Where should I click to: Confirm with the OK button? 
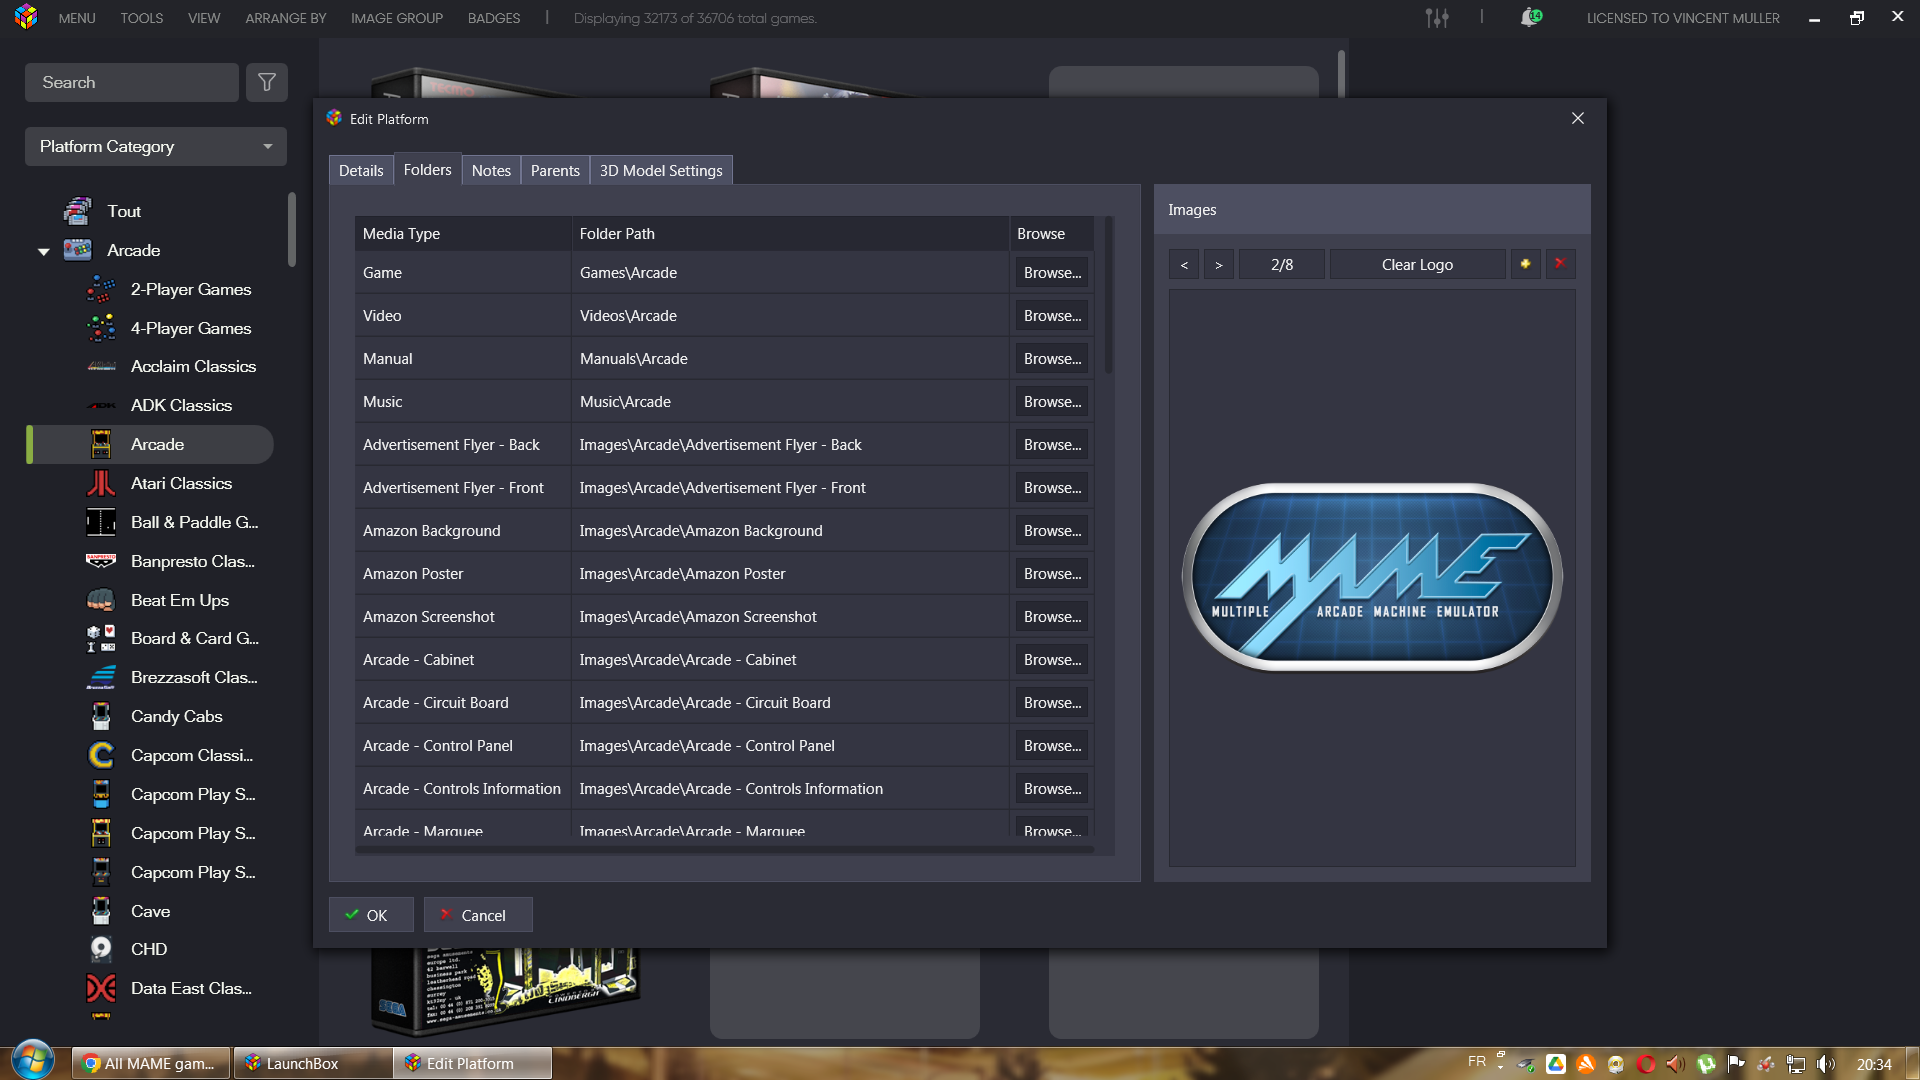[371, 915]
